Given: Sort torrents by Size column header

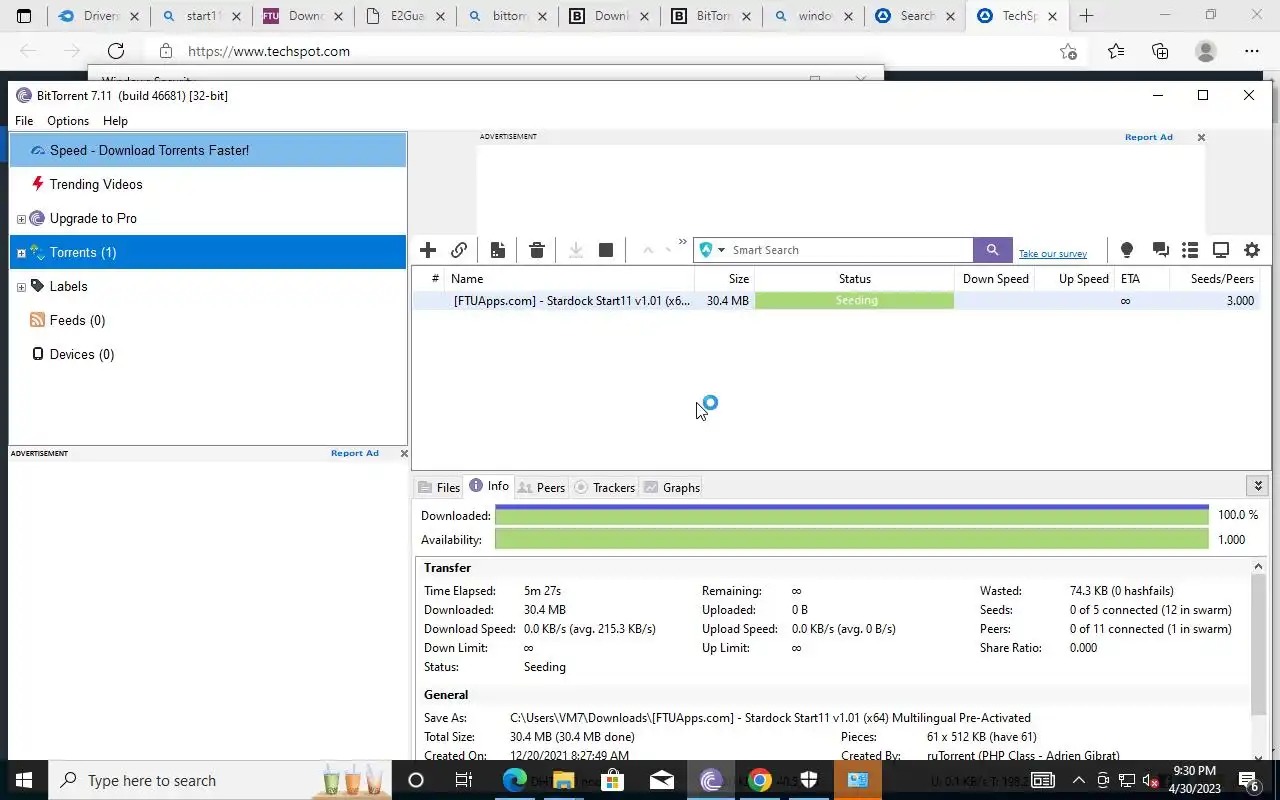Looking at the screenshot, I should pos(724,279).
